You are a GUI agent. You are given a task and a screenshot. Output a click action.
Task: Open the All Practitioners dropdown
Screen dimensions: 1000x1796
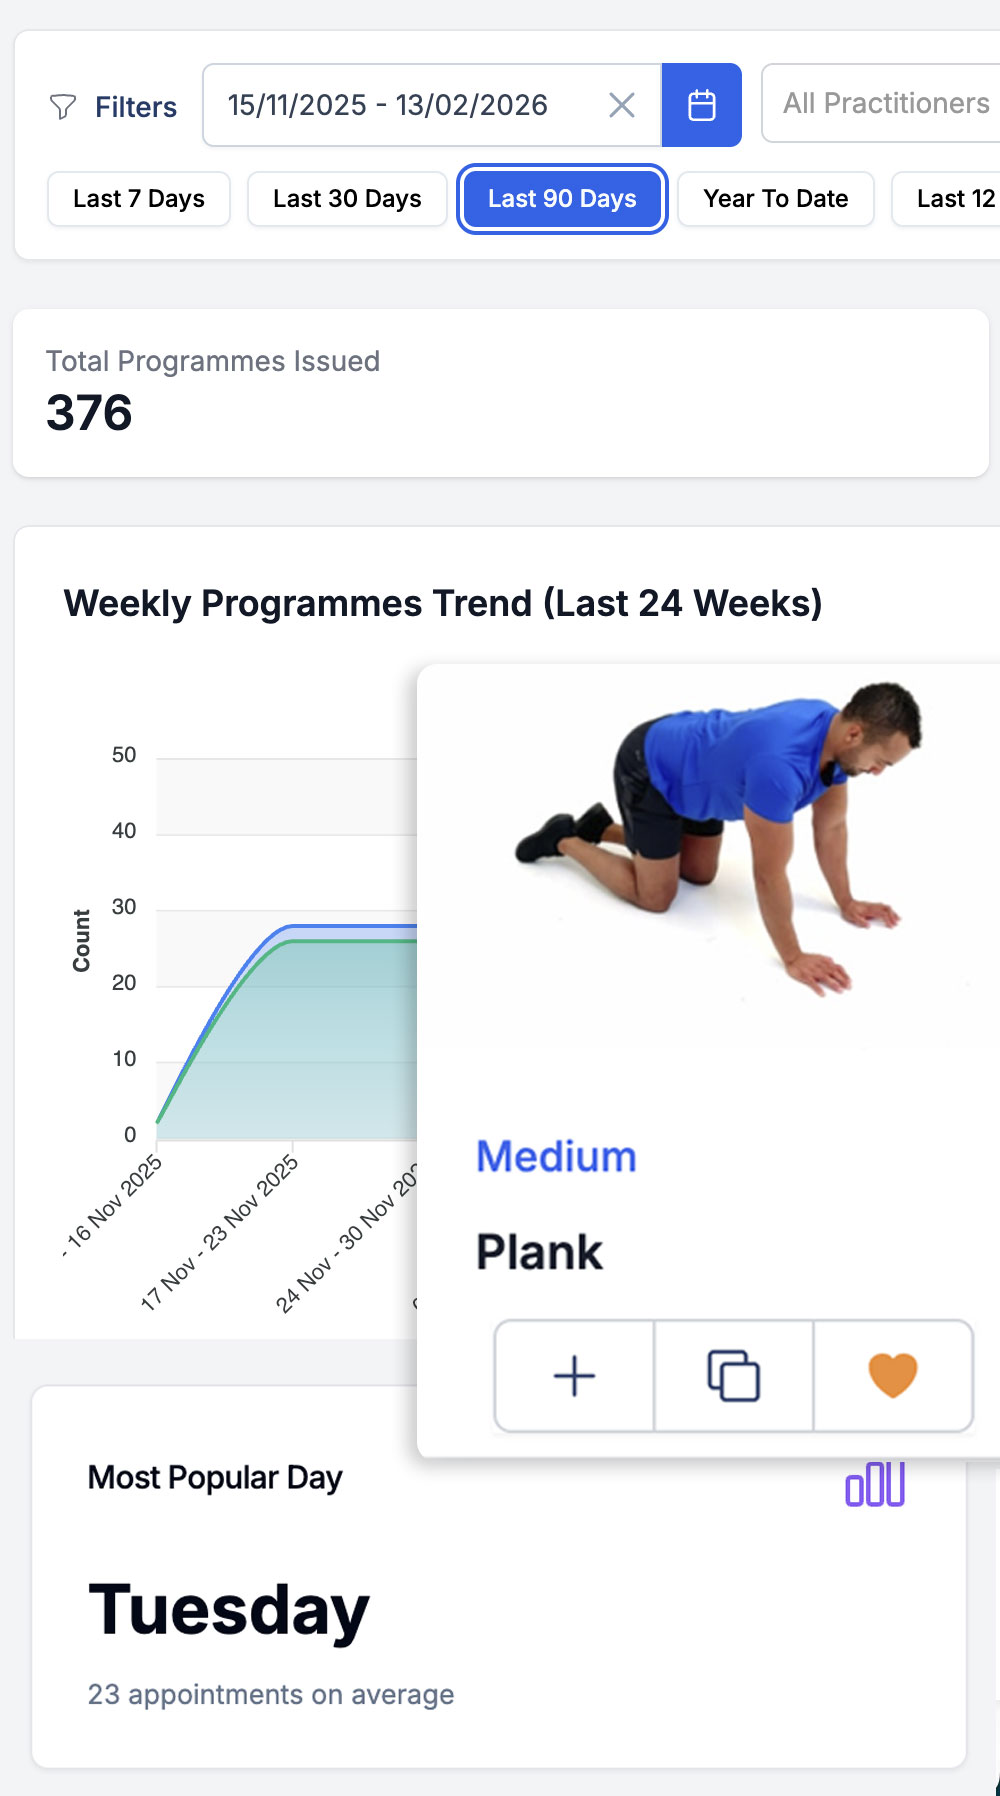[885, 103]
